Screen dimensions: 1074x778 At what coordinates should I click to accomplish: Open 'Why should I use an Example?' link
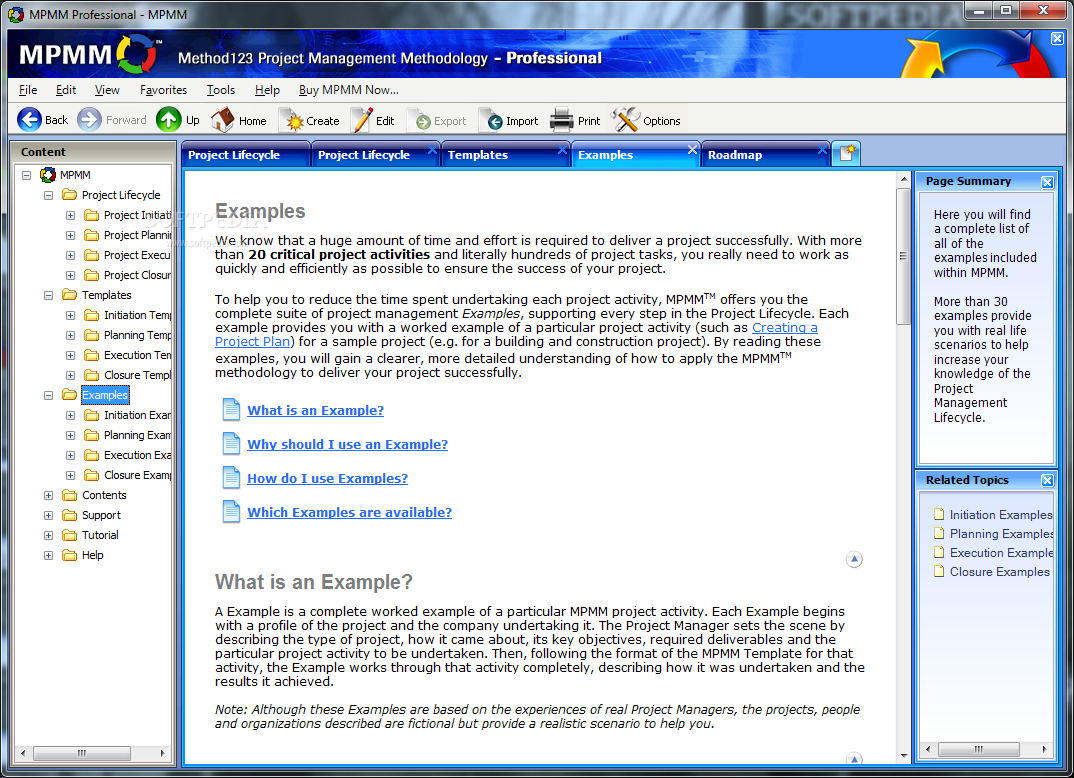pyautogui.click(x=347, y=444)
